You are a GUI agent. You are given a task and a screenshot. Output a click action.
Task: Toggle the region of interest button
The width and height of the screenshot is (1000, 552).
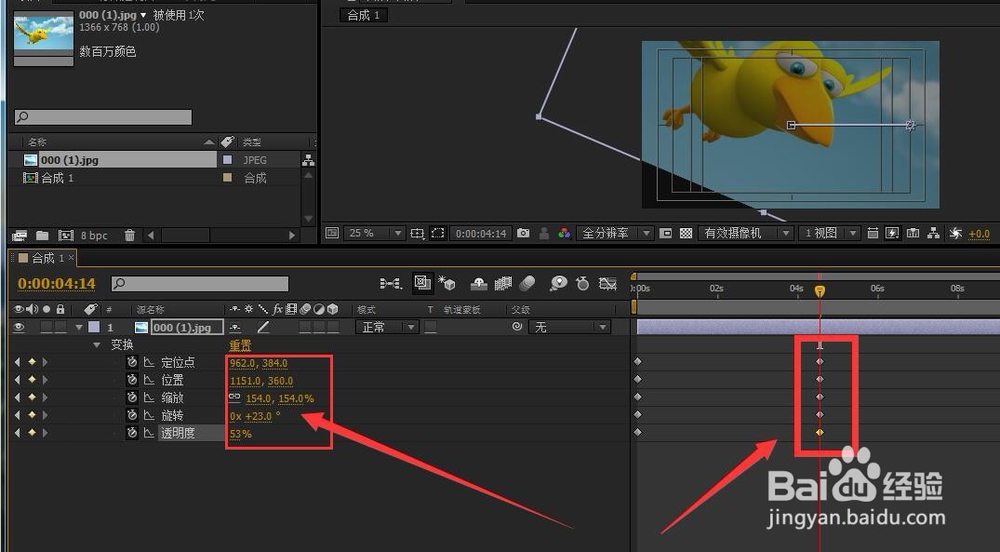438,233
